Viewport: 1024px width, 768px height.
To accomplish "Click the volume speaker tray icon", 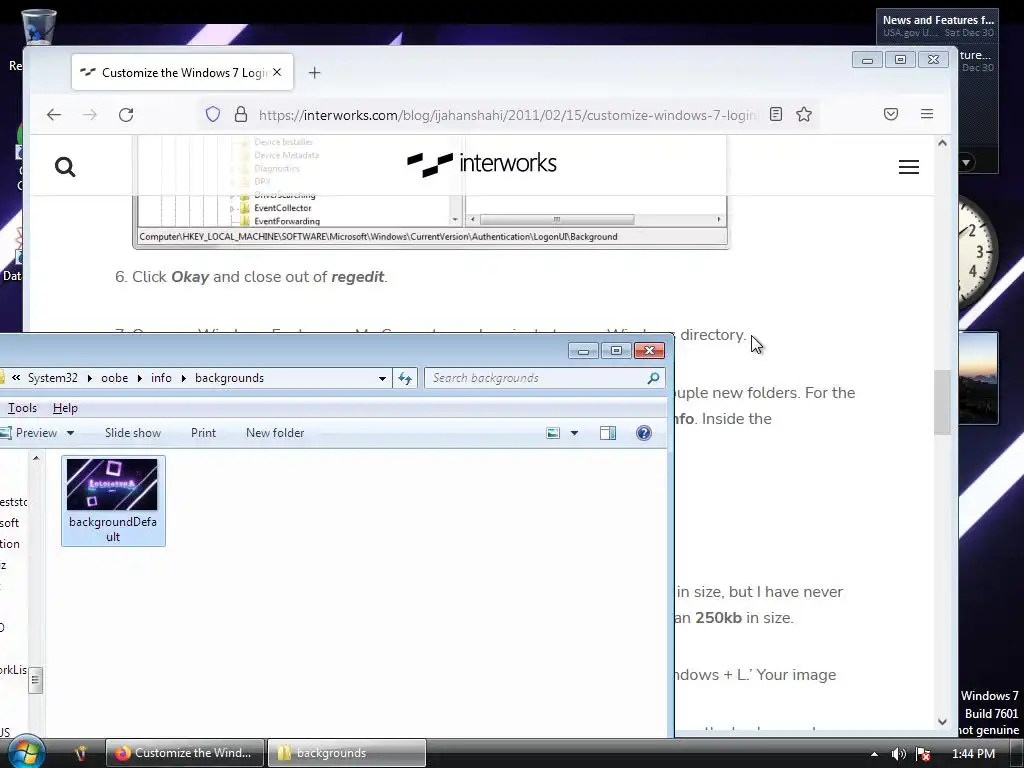I will [x=899, y=754].
